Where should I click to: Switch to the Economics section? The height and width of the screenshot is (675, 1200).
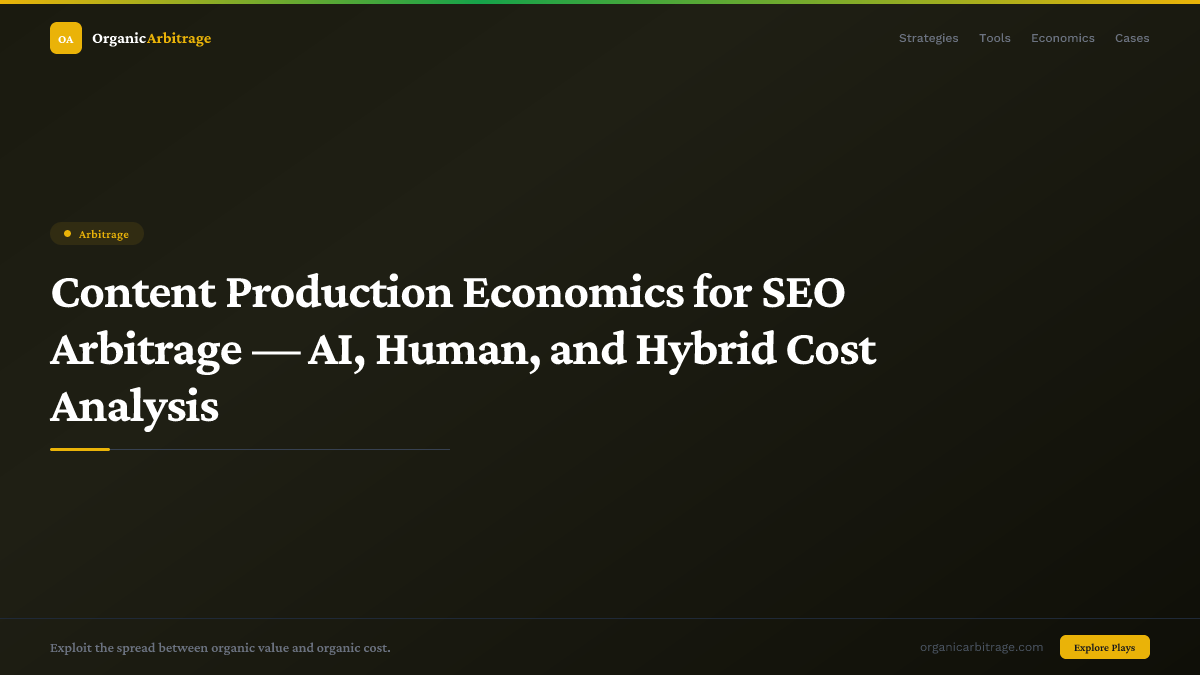[x=1063, y=38]
